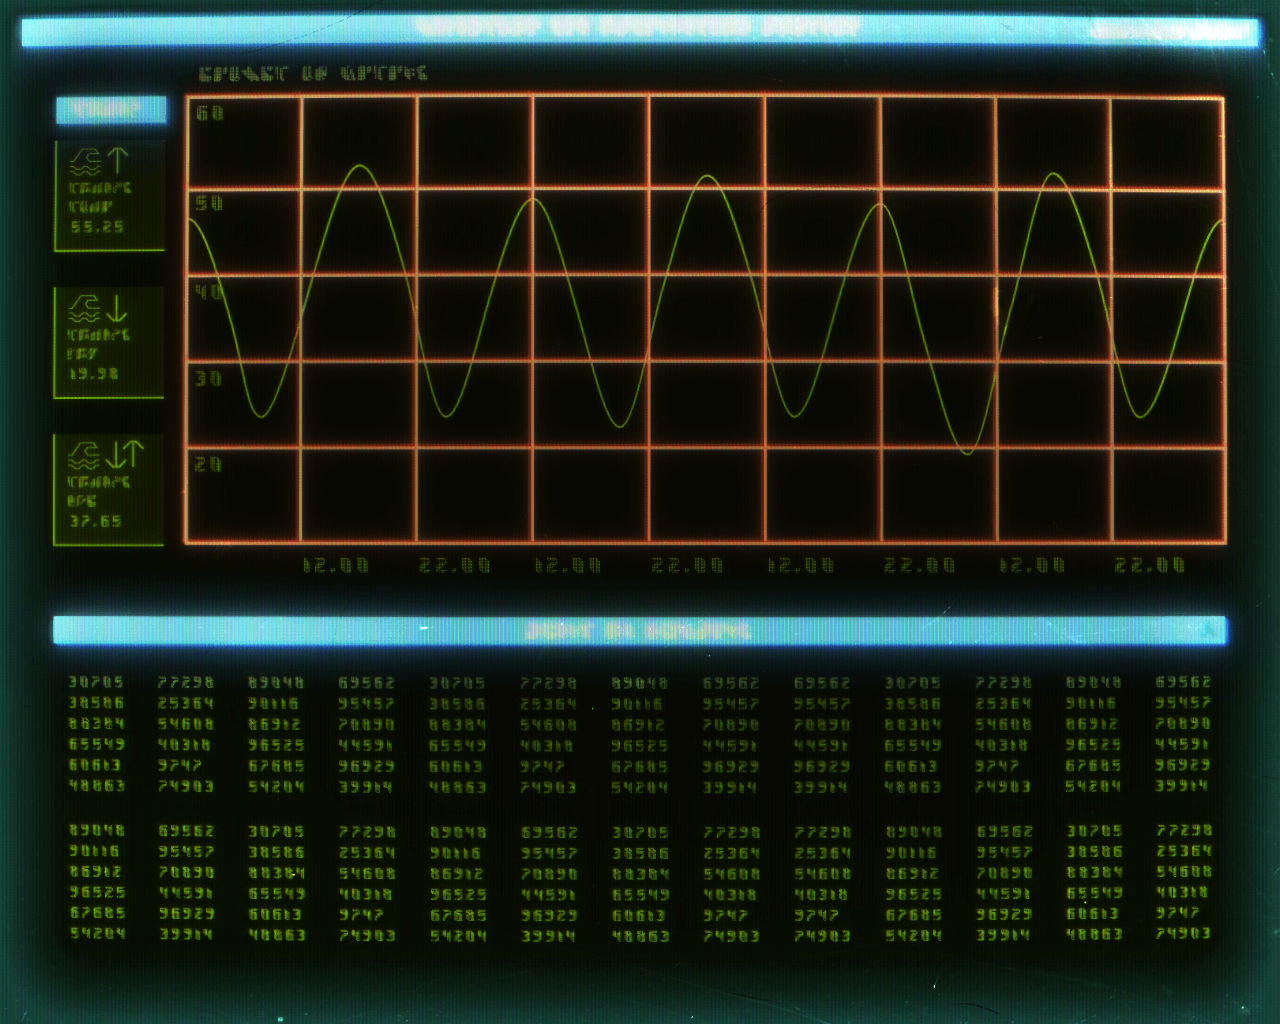Screen dimensions: 1280x1024
Task: Click the 60 label on the graph axis
Action: pos(210,113)
